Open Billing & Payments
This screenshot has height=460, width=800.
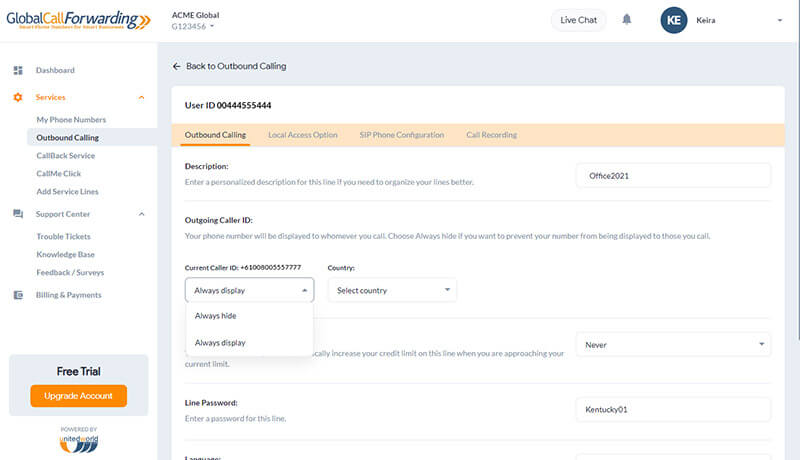pyautogui.click(x=68, y=295)
